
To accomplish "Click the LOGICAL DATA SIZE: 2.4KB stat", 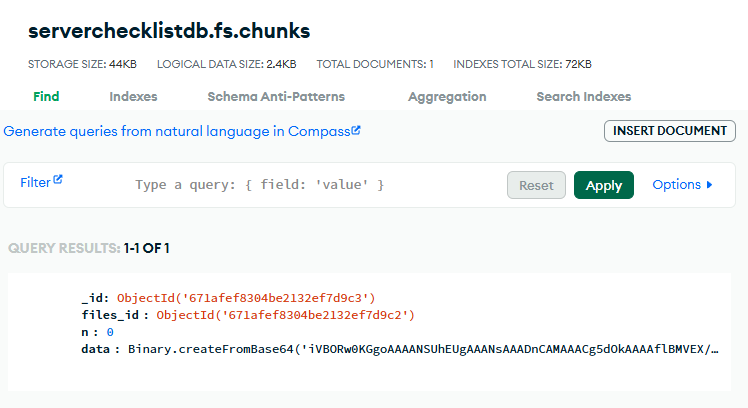I will 227,64.
